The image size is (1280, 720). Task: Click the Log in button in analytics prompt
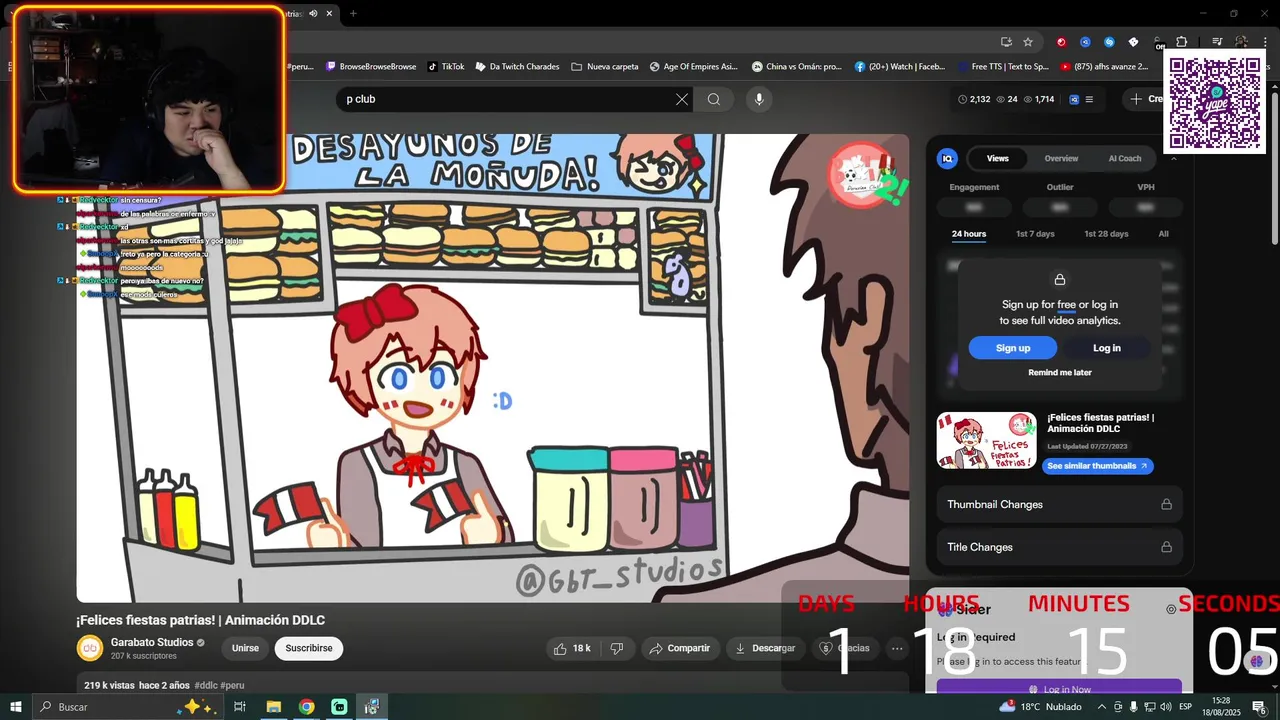coord(1107,348)
